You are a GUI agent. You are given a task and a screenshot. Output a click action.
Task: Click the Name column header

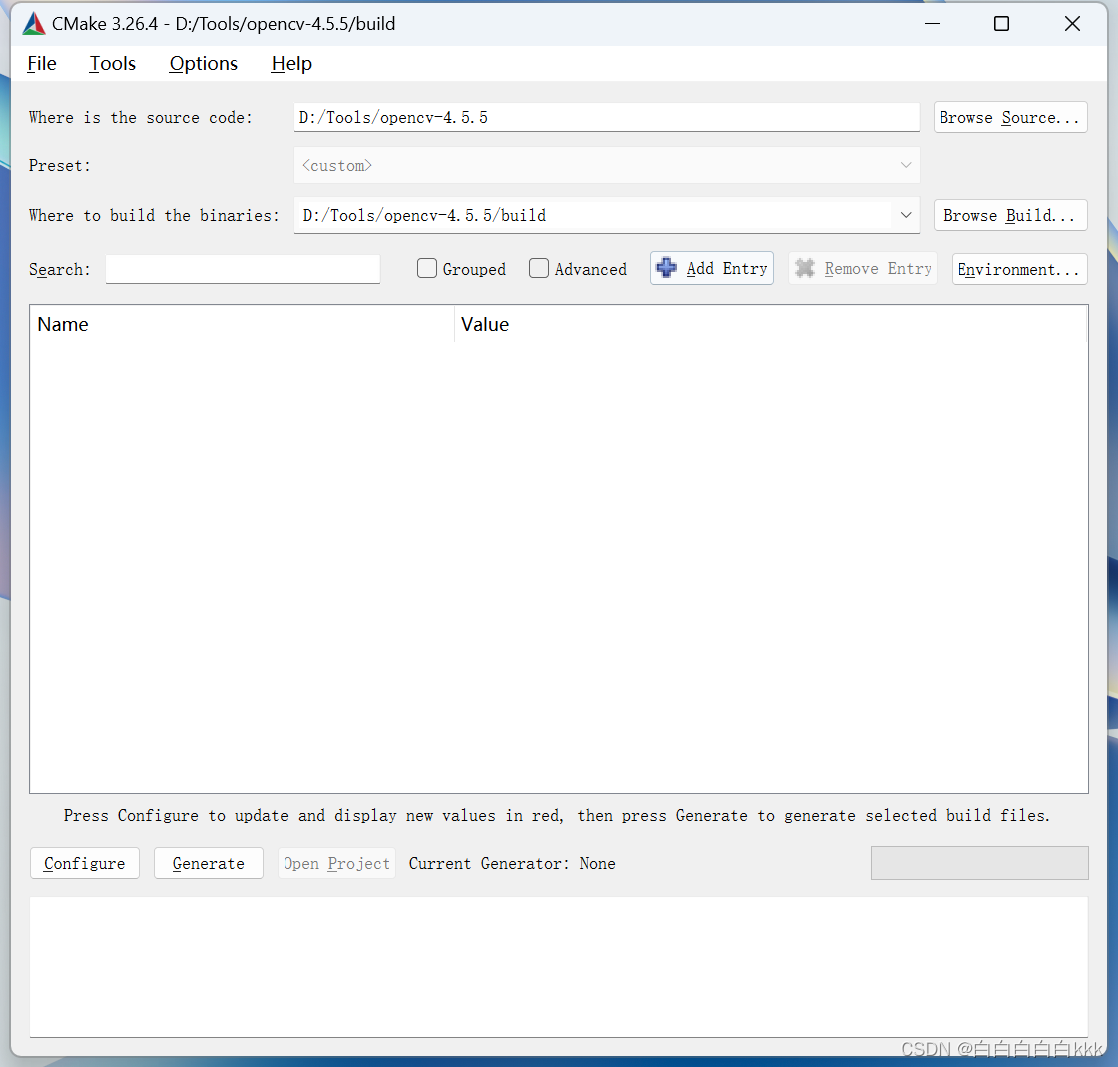point(242,325)
